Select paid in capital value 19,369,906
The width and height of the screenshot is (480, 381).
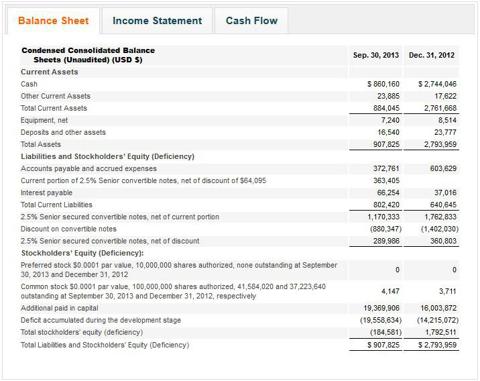tap(381, 308)
